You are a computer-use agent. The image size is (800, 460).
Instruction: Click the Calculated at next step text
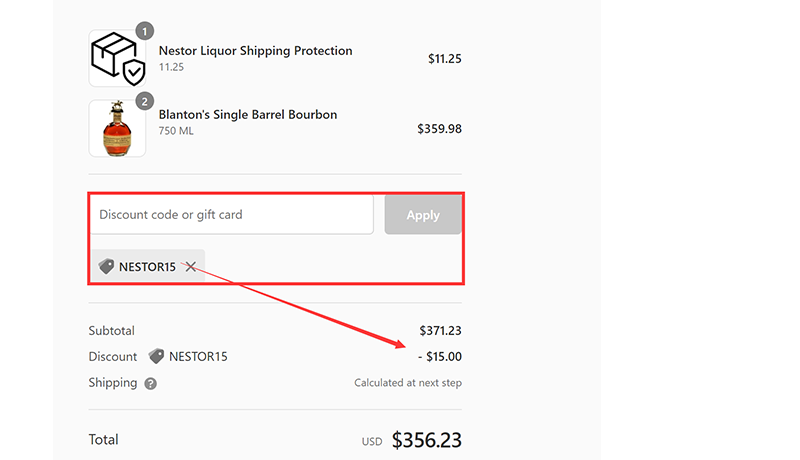(x=408, y=383)
